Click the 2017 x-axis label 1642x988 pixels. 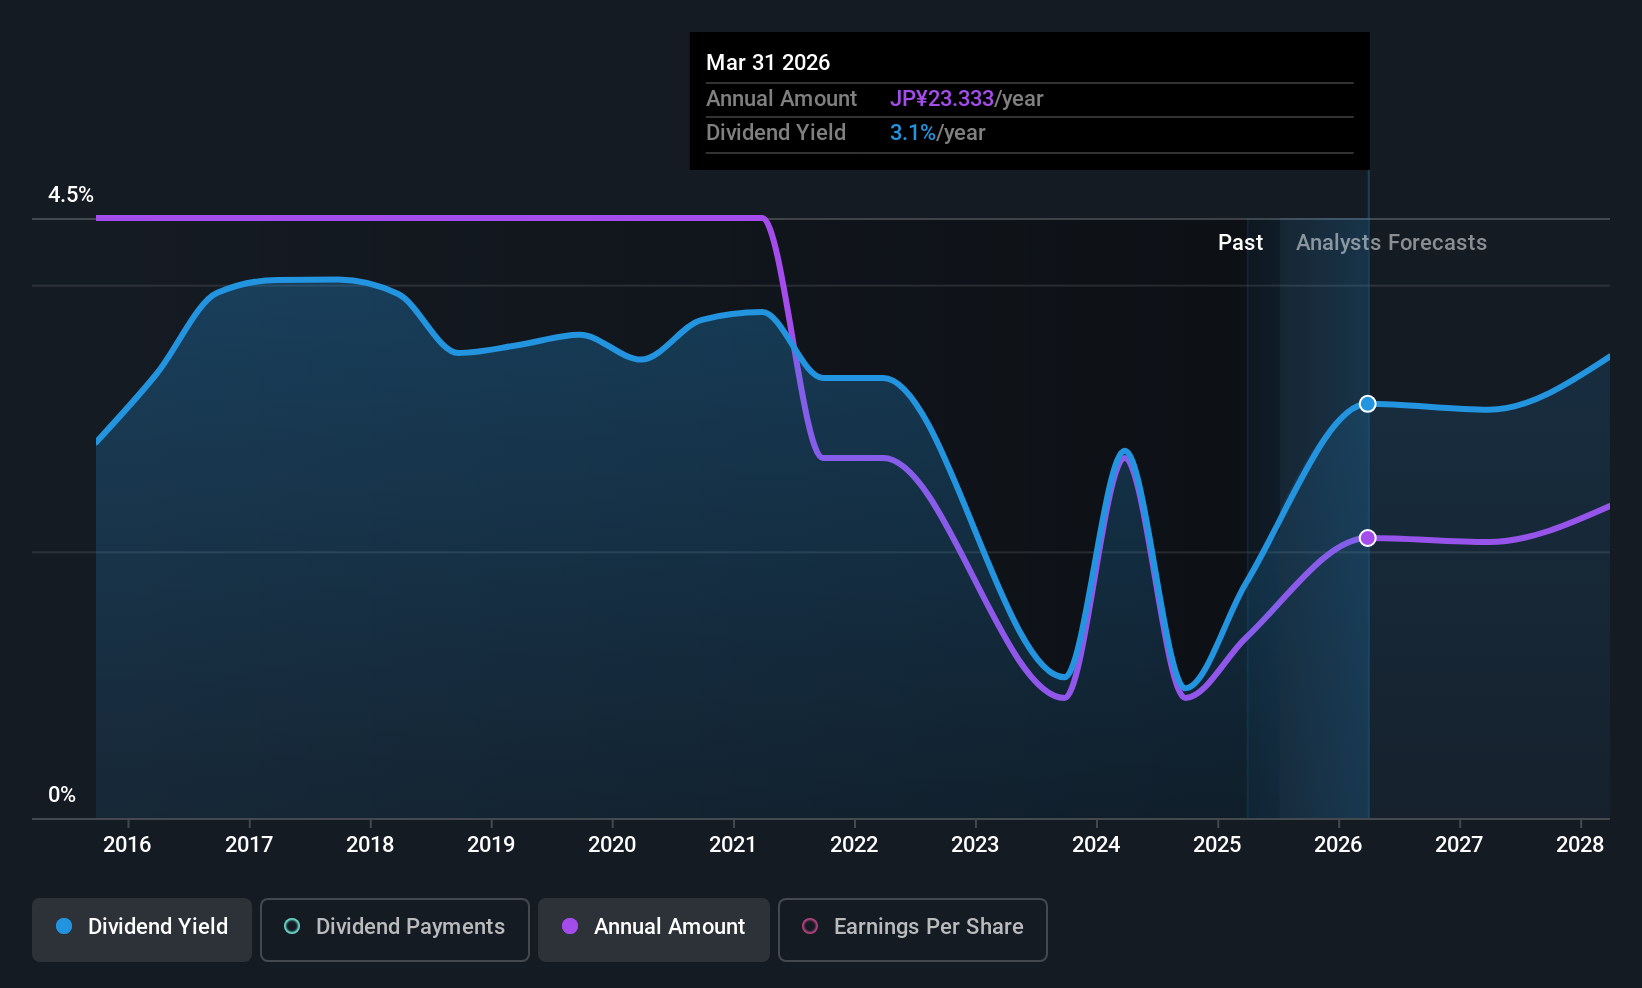(249, 845)
